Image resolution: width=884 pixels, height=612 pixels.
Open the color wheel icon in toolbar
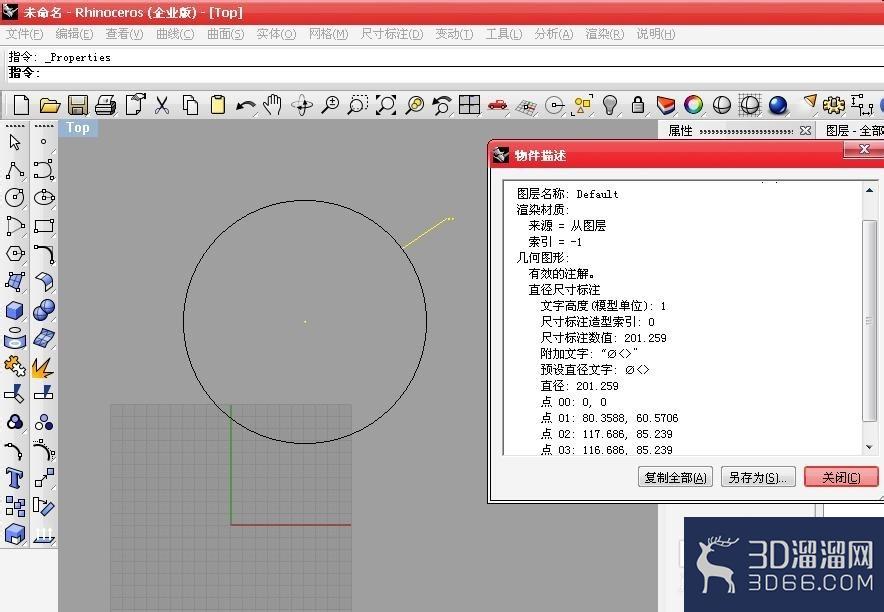pos(693,105)
